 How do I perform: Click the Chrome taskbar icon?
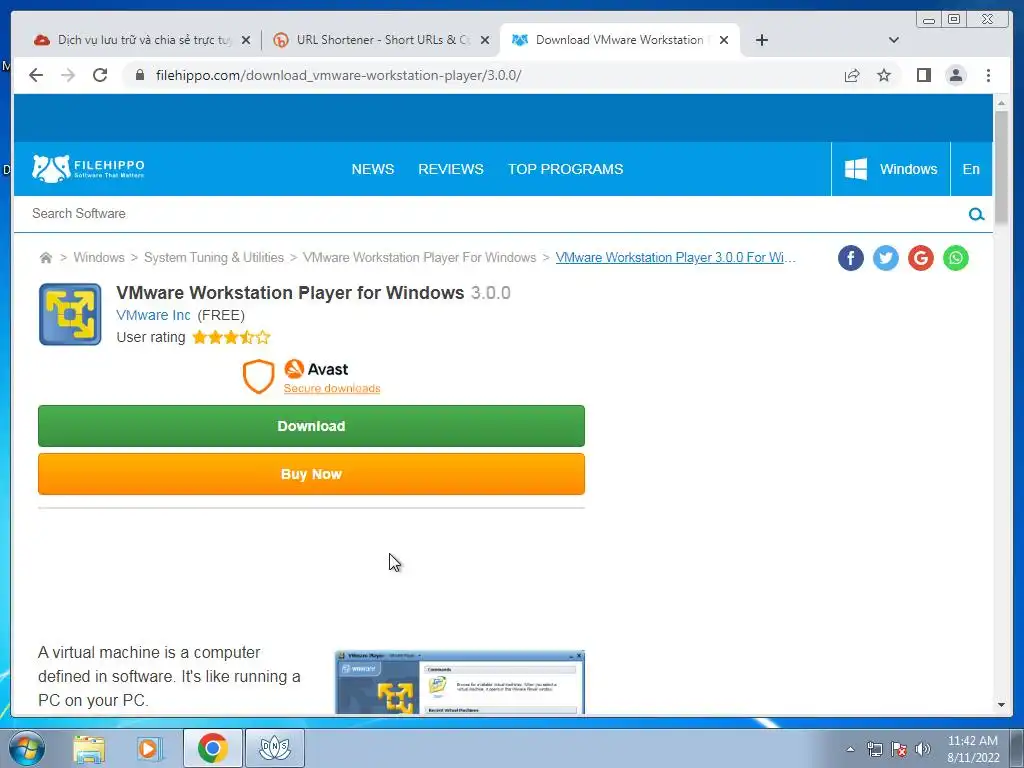click(x=212, y=748)
